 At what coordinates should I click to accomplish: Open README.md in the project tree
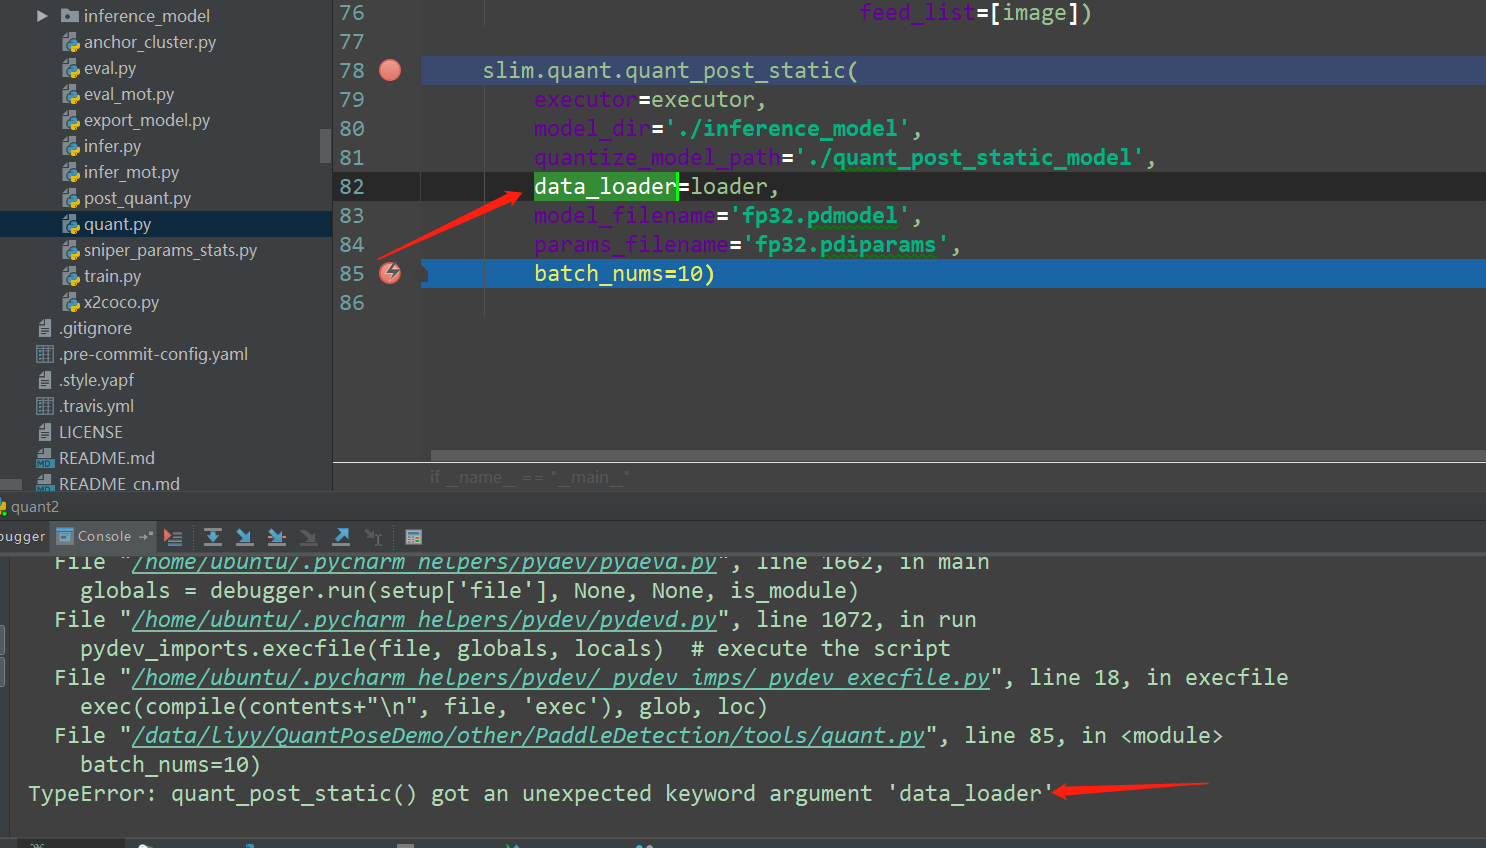[x=107, y=458]
